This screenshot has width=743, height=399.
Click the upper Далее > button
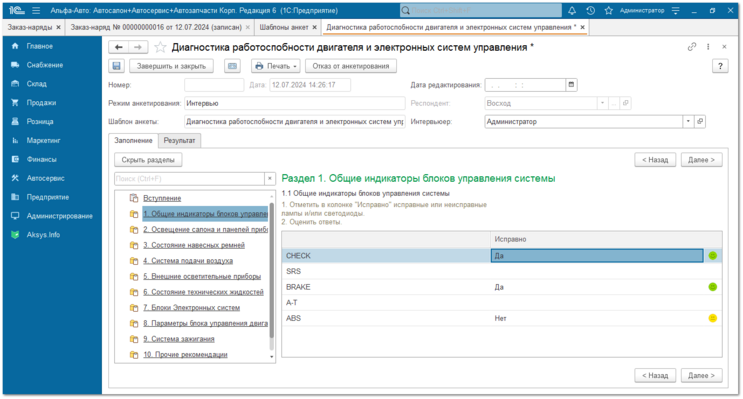[x=701, y=160]
